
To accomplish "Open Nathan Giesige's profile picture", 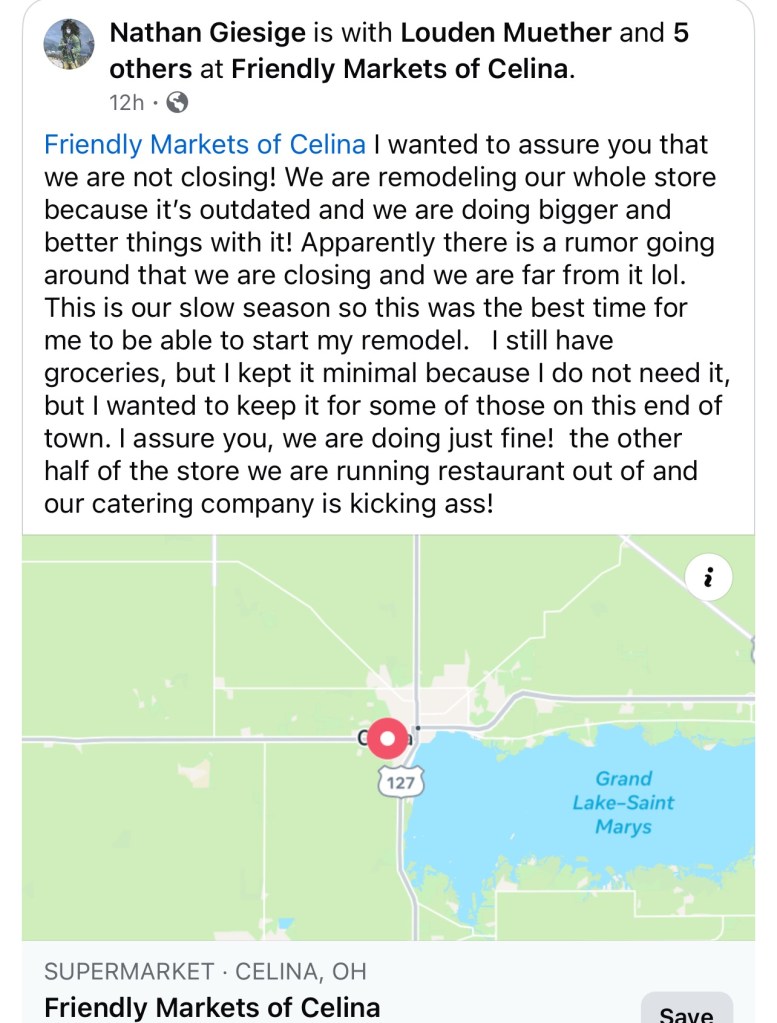I will tap(69, 44).
